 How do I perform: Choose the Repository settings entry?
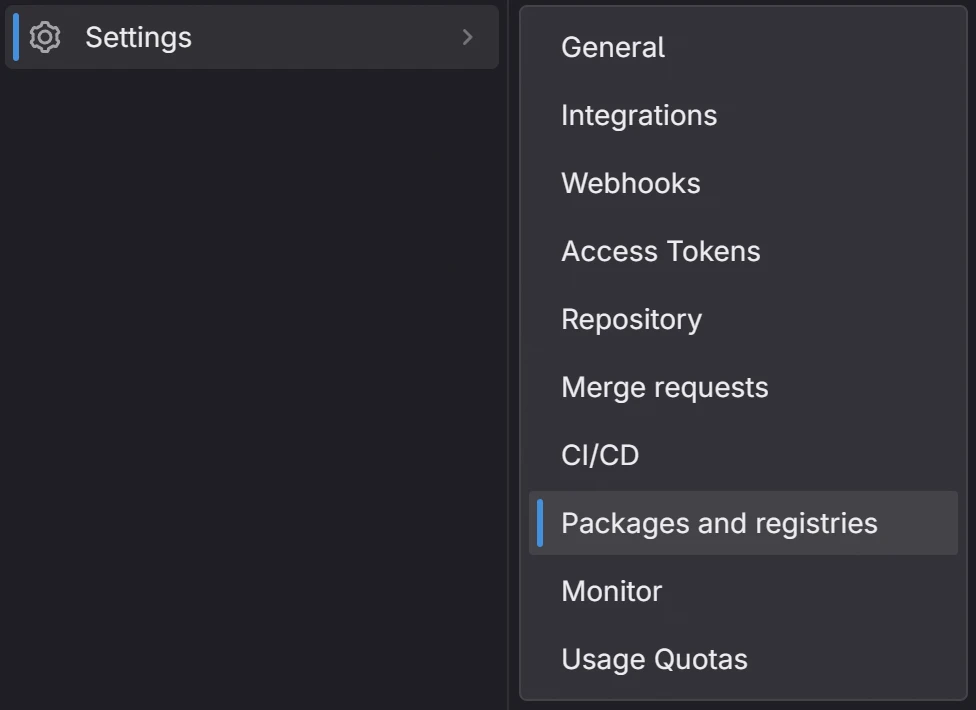tap(631, 319)
